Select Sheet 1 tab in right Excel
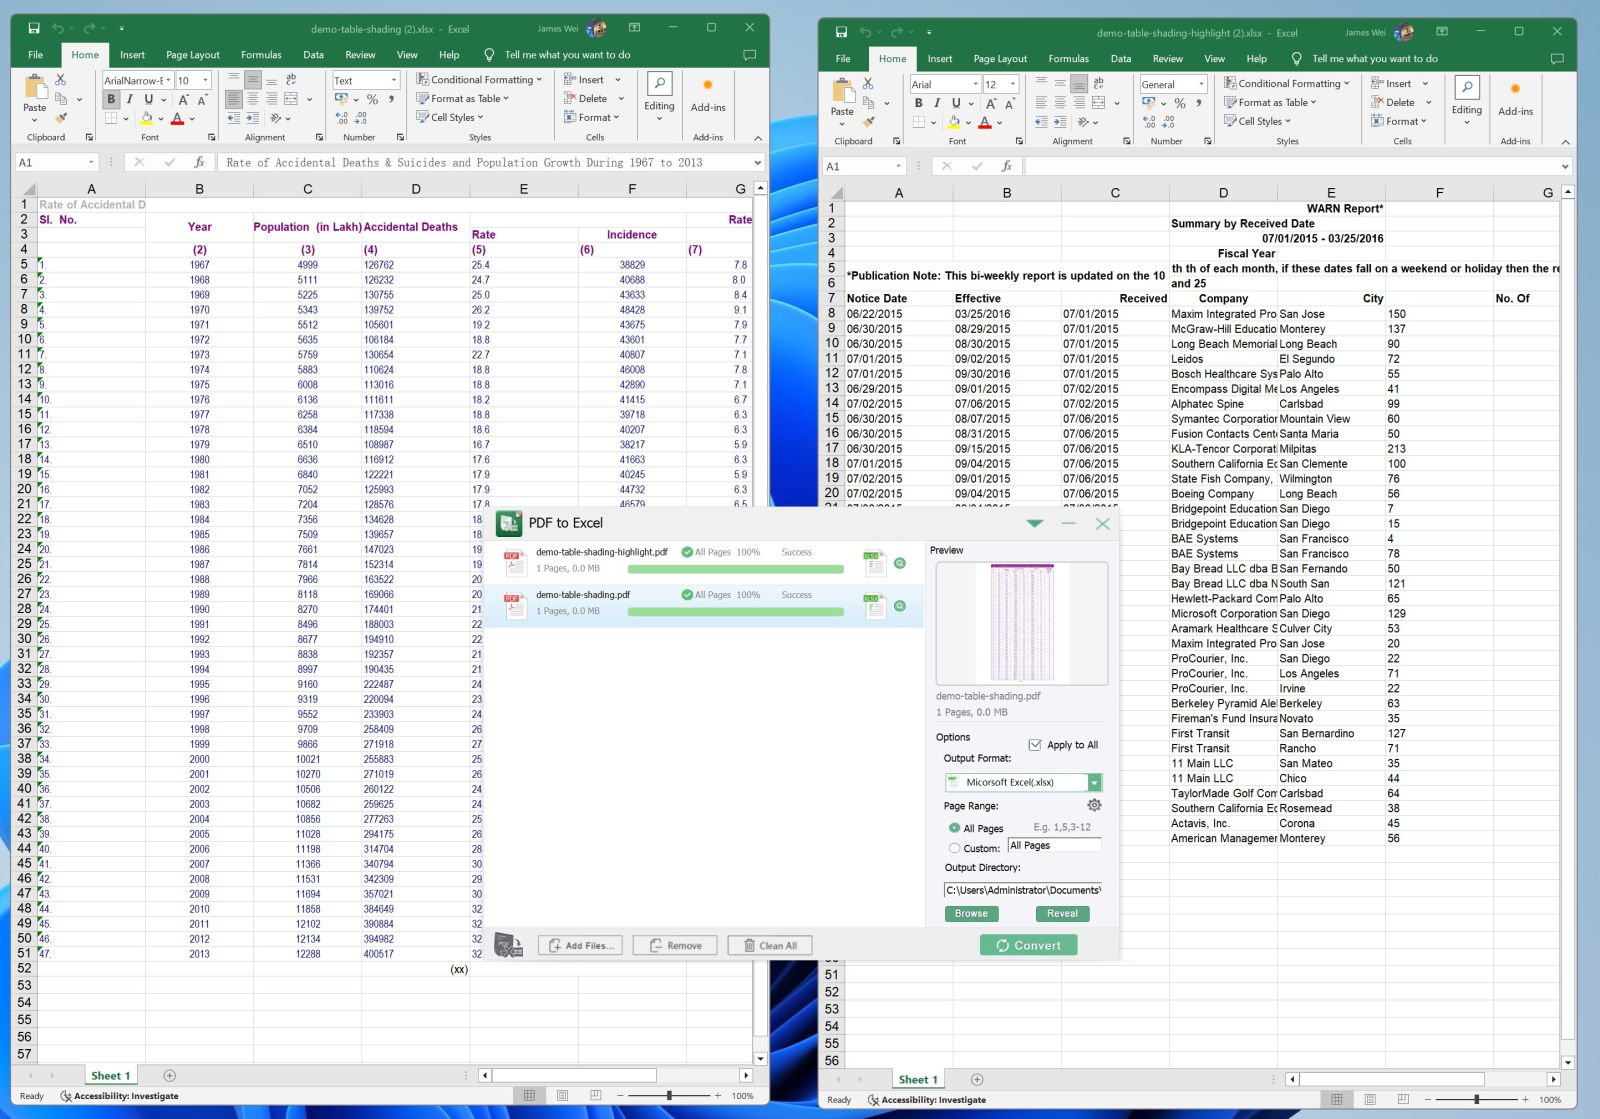 point(917,1080)
